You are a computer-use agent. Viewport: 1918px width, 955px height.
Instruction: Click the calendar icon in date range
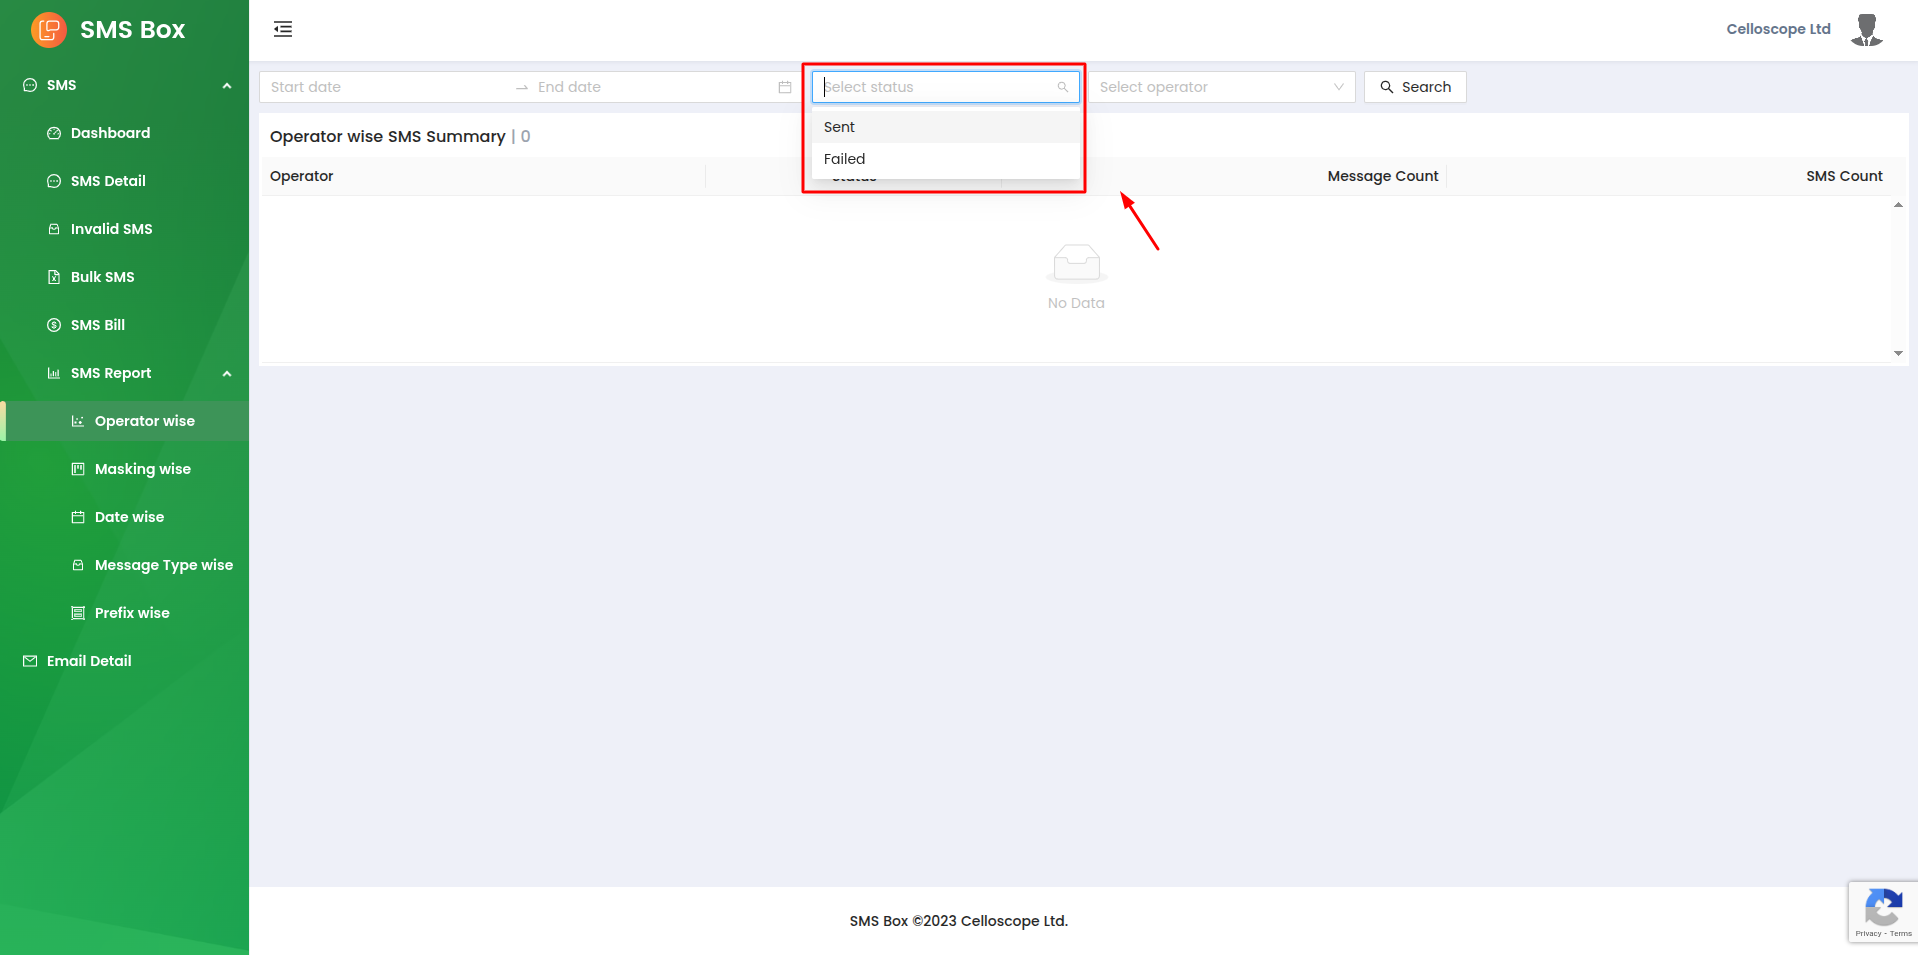[x=785, y=87]
